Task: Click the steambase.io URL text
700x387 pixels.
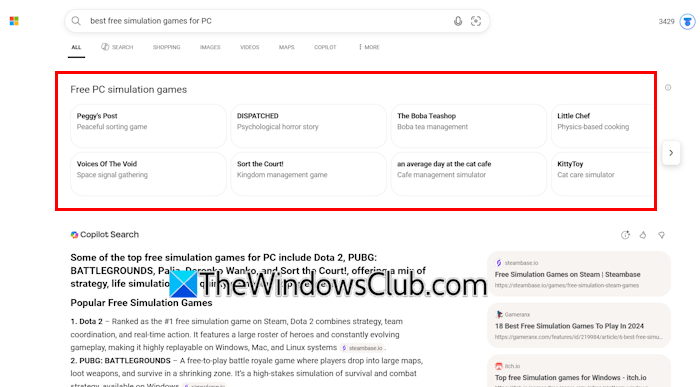Action: tap(567, 286)
